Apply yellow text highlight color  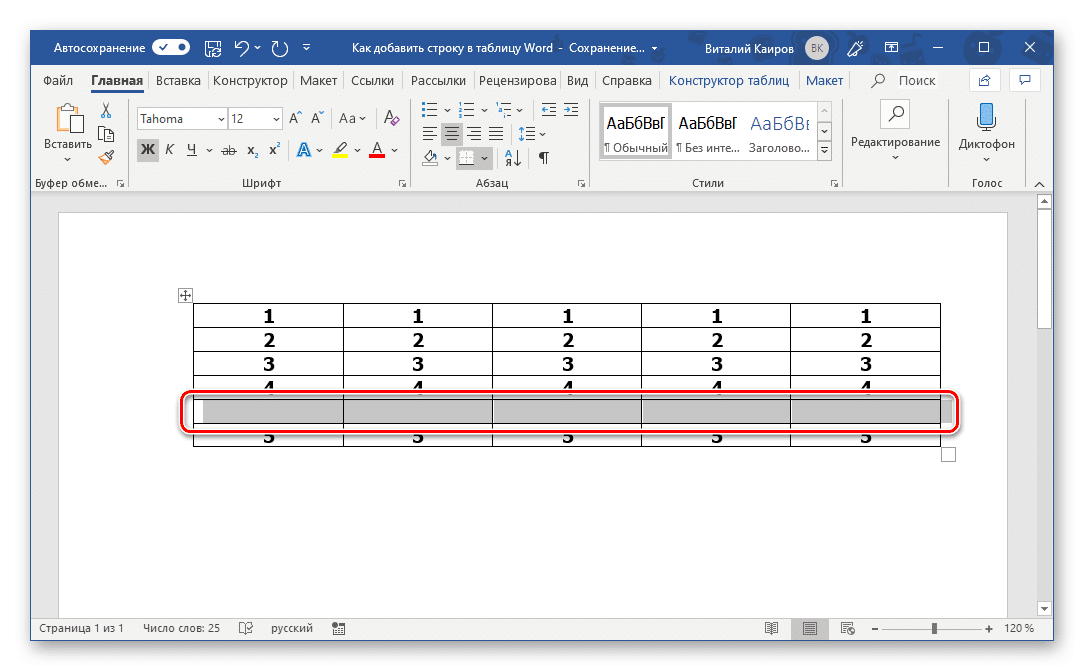click(339, 149)
